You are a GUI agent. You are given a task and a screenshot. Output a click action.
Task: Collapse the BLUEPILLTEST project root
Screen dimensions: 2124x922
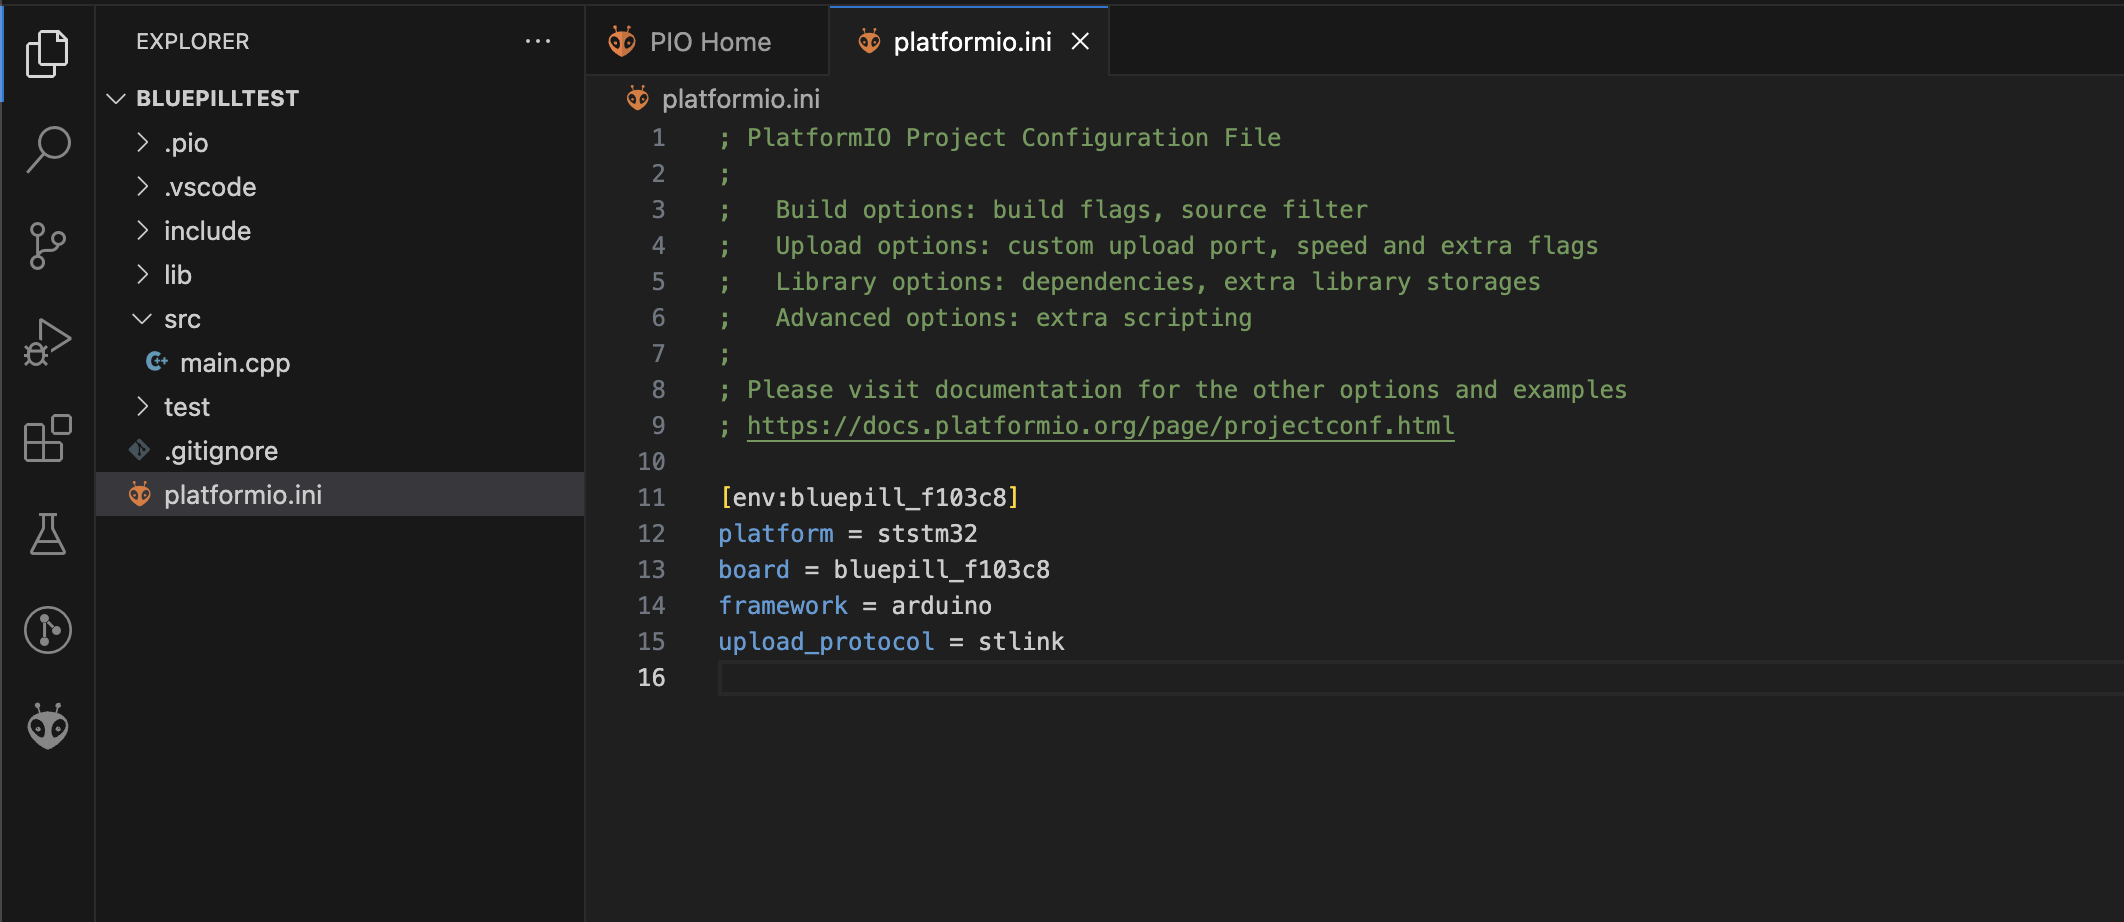[x=217, y=98]
